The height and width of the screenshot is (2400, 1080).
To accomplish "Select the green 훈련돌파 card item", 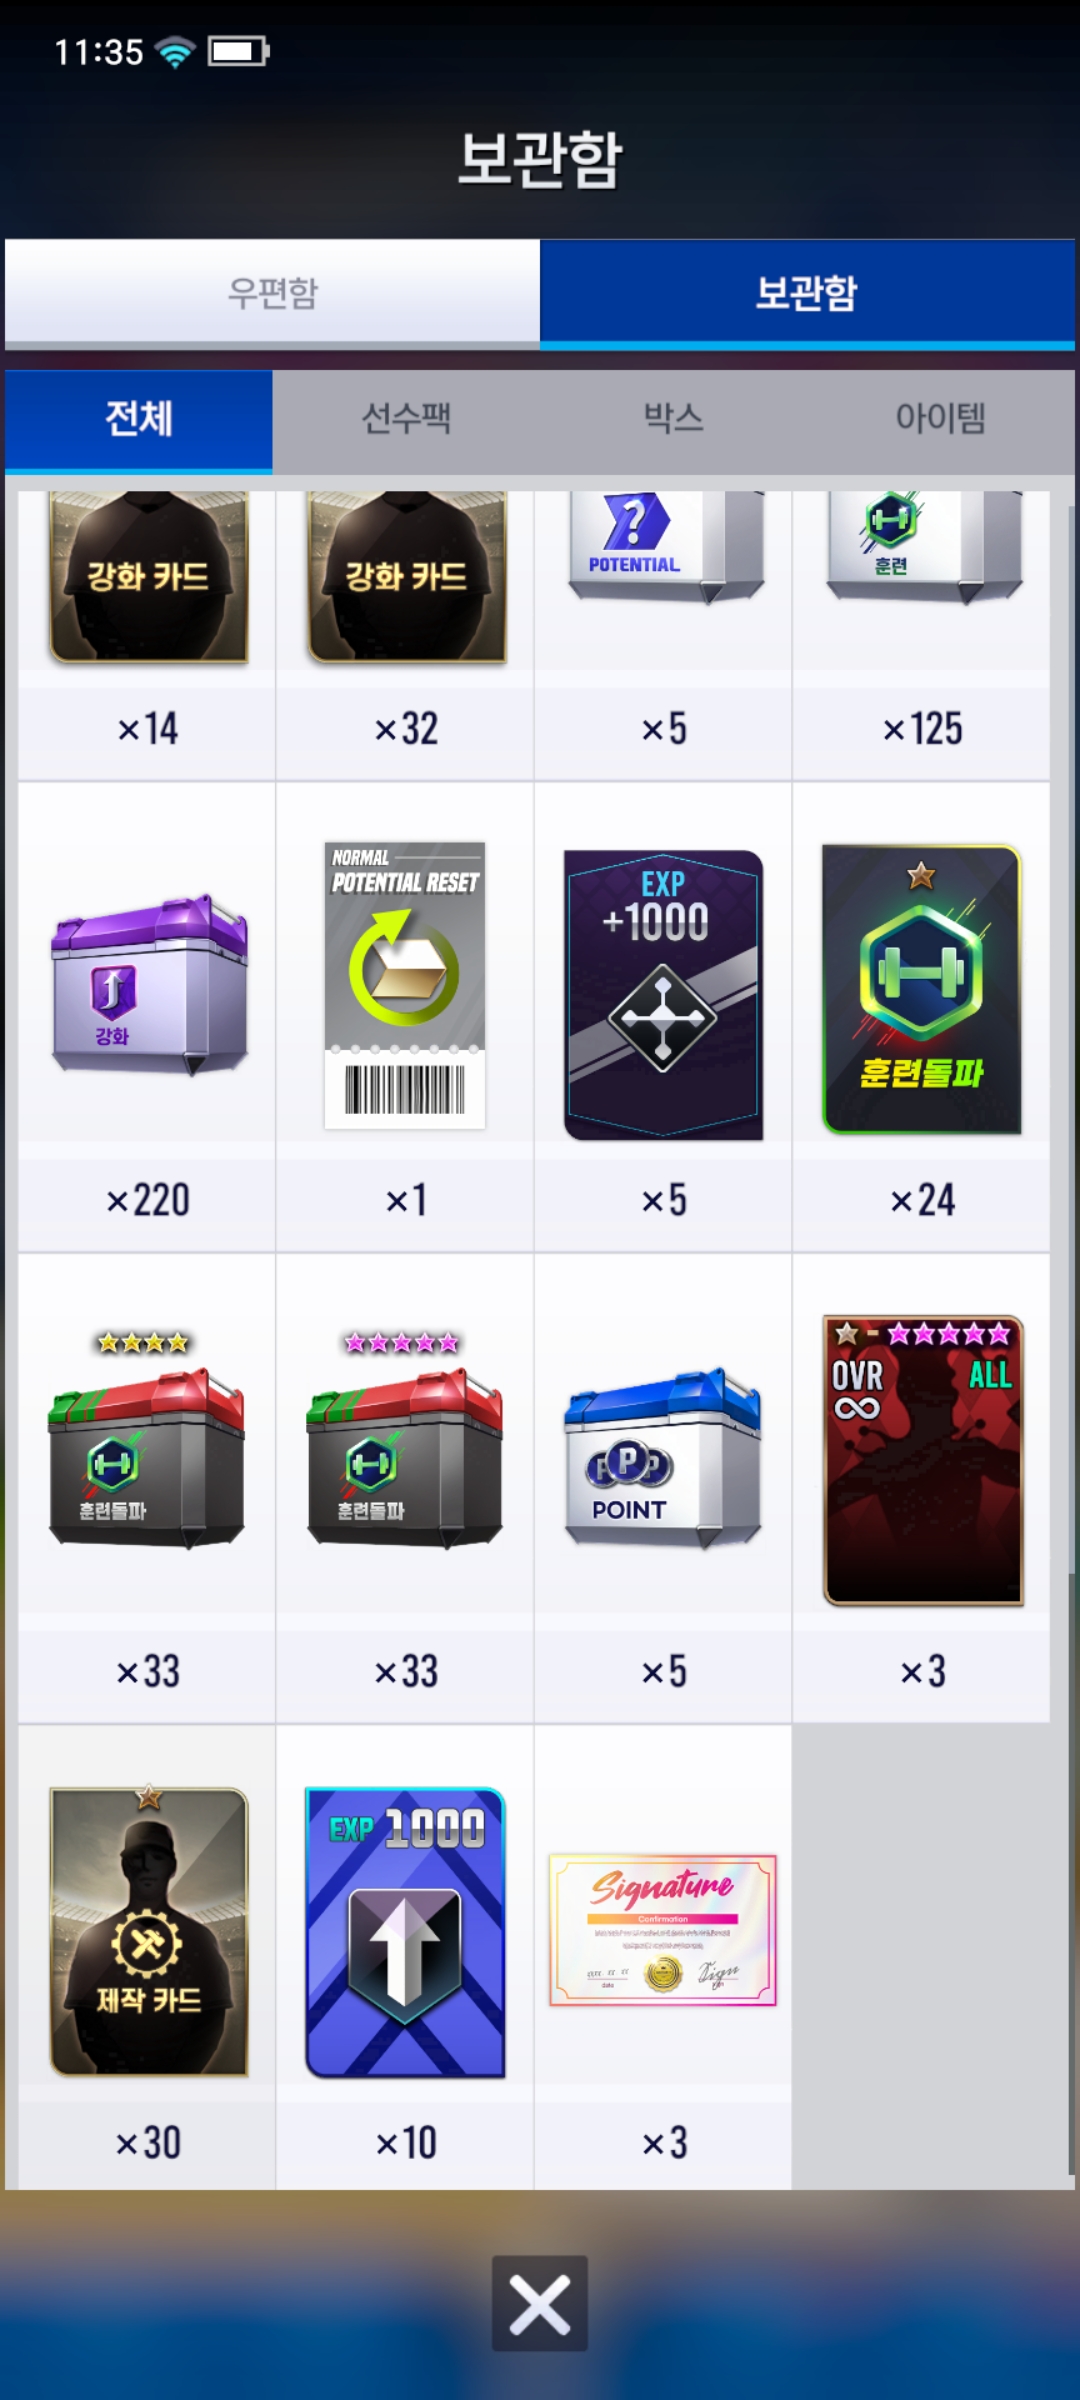I will point(921,989).
